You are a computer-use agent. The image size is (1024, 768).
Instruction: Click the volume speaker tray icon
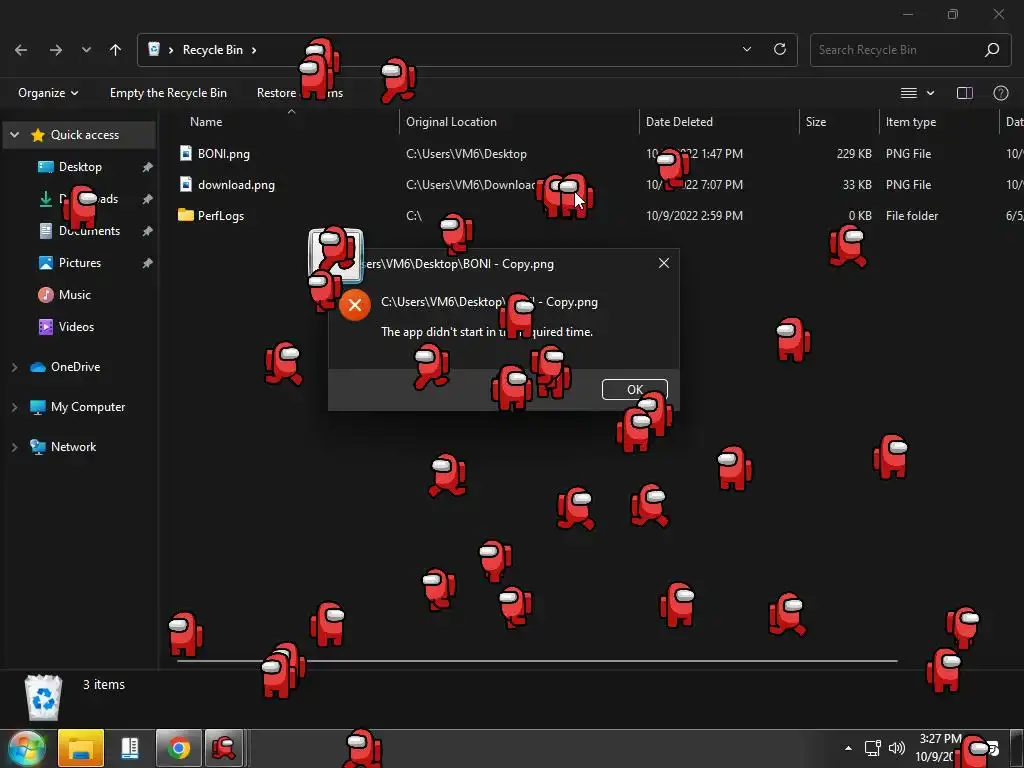(x=897, y=748)
